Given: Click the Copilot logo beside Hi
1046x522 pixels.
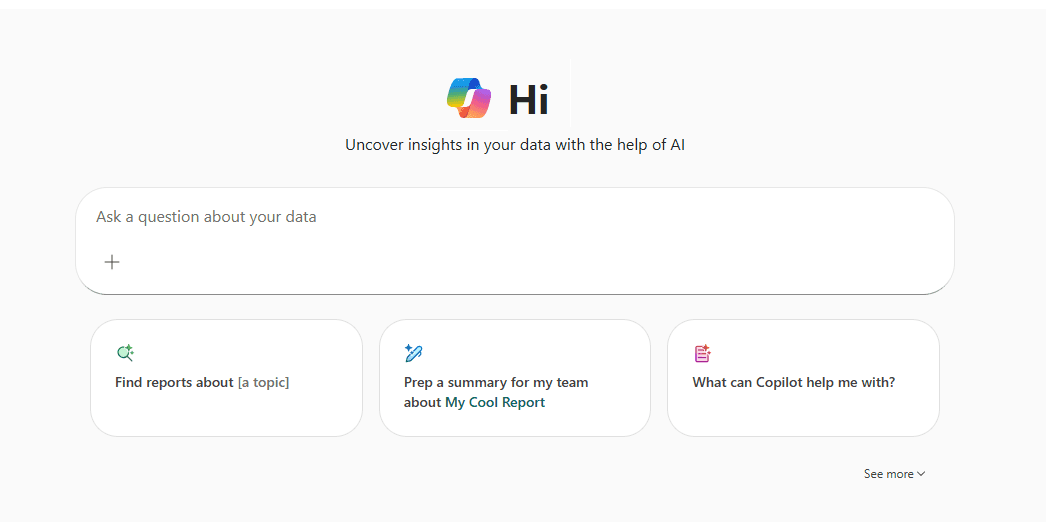Looking at the screenshot, I should pos(469,99).
